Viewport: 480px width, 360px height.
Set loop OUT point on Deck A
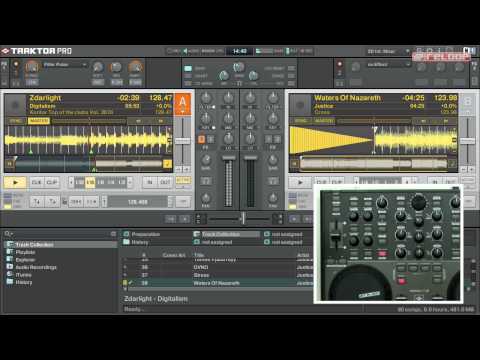pos(165,182)
